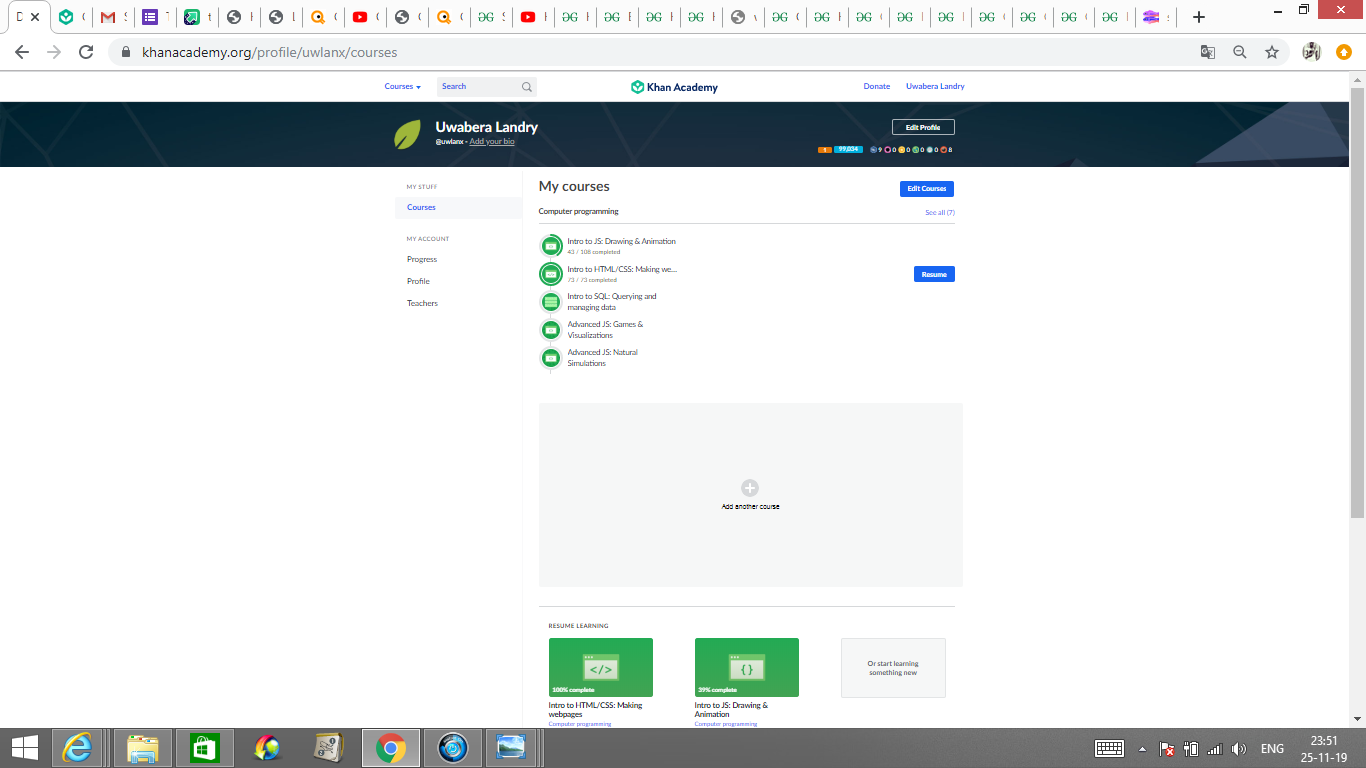Click Intro to JS Drawing course icon
This screenshot has width=1366, height=768.
(x=550, y=245)
